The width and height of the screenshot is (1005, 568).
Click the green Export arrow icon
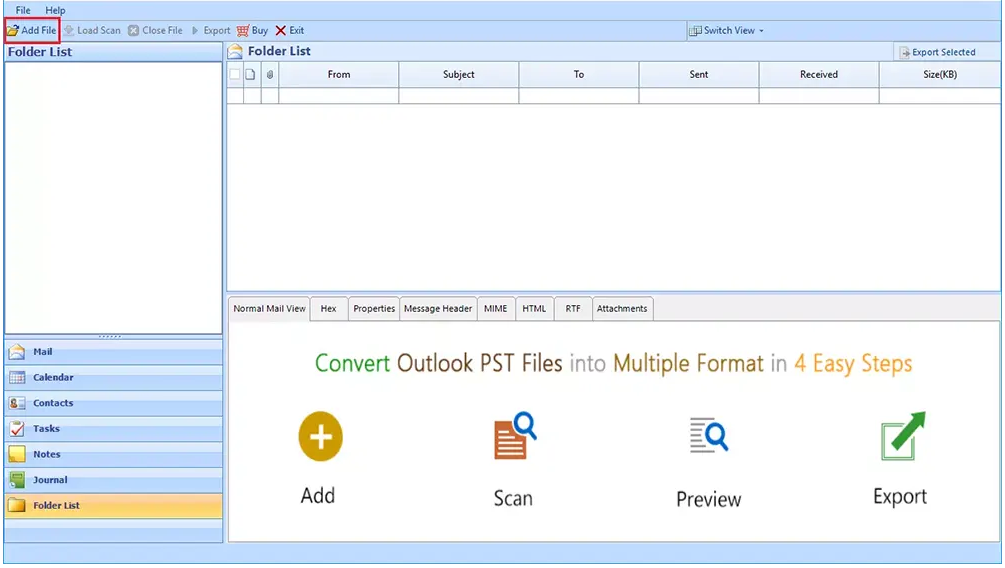(903, 436)
